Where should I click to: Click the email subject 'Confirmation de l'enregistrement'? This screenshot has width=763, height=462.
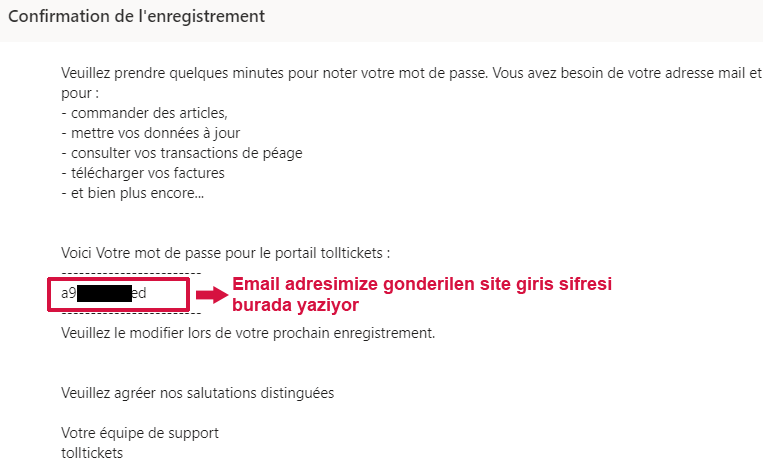[136, 17]
